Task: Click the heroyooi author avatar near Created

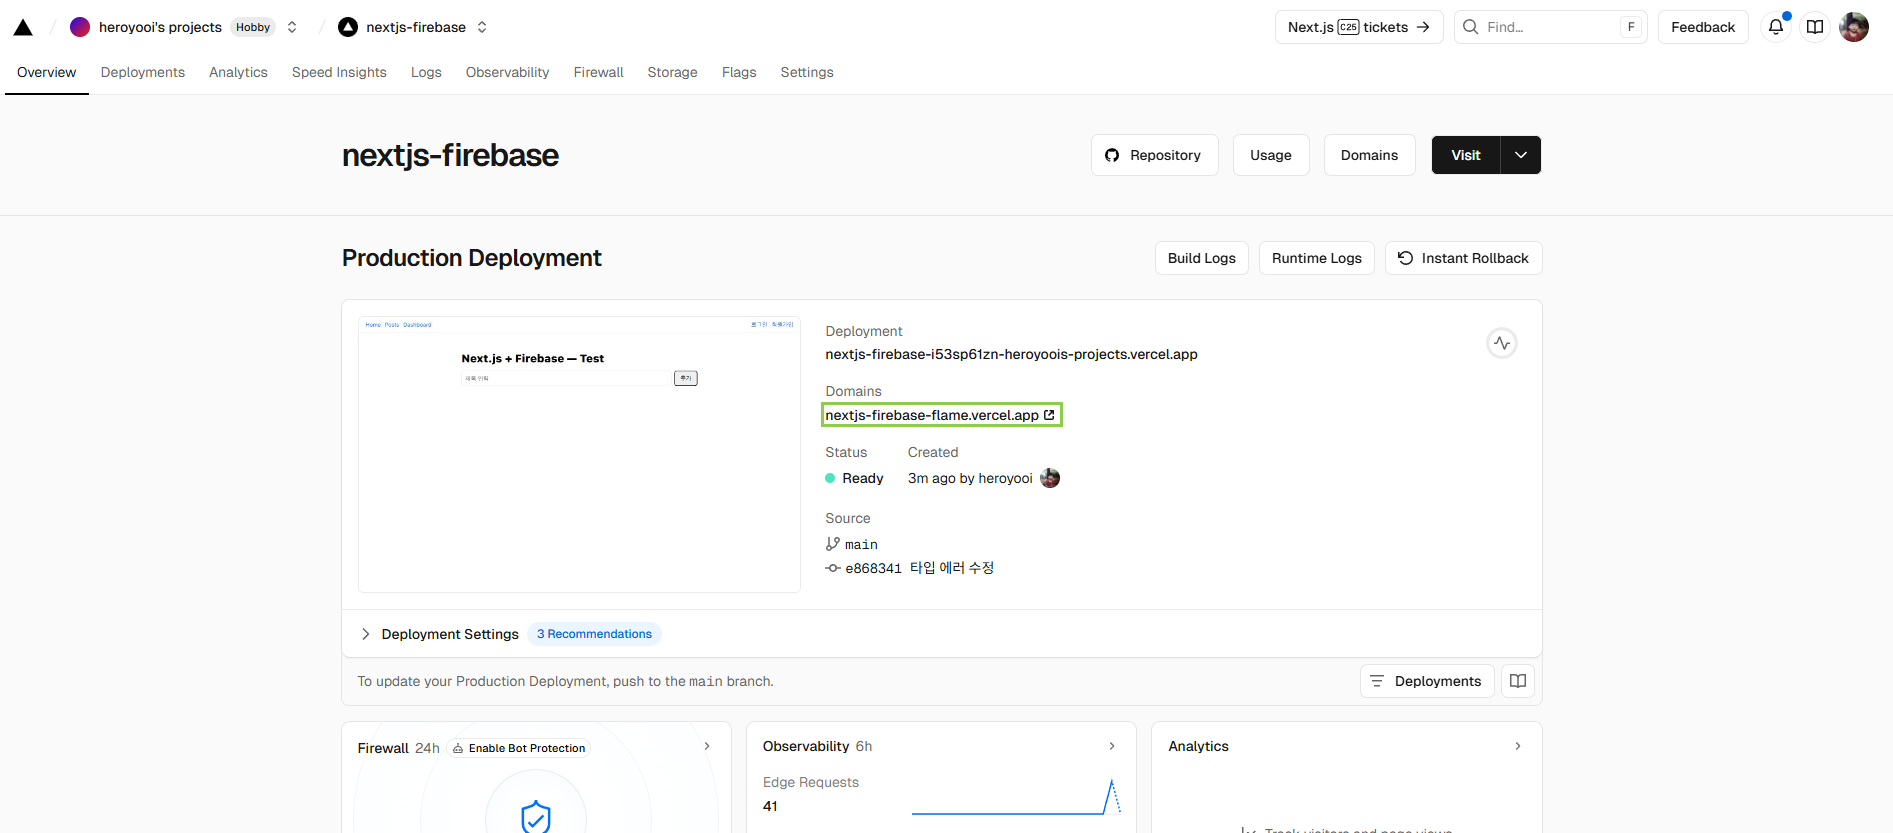Action: (x=1050, y=478)
